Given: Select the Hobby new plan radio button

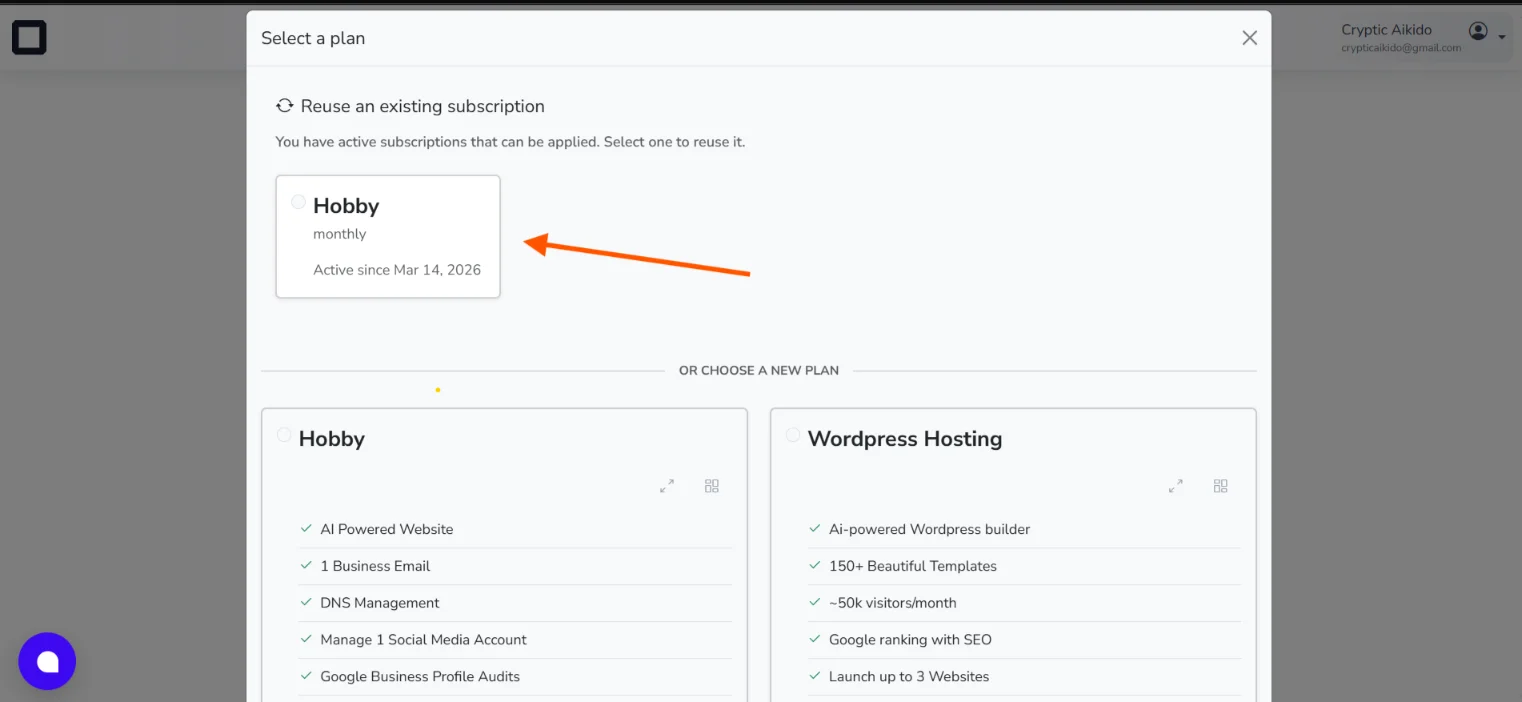Looking at the screenshot, I should point(284,434).
